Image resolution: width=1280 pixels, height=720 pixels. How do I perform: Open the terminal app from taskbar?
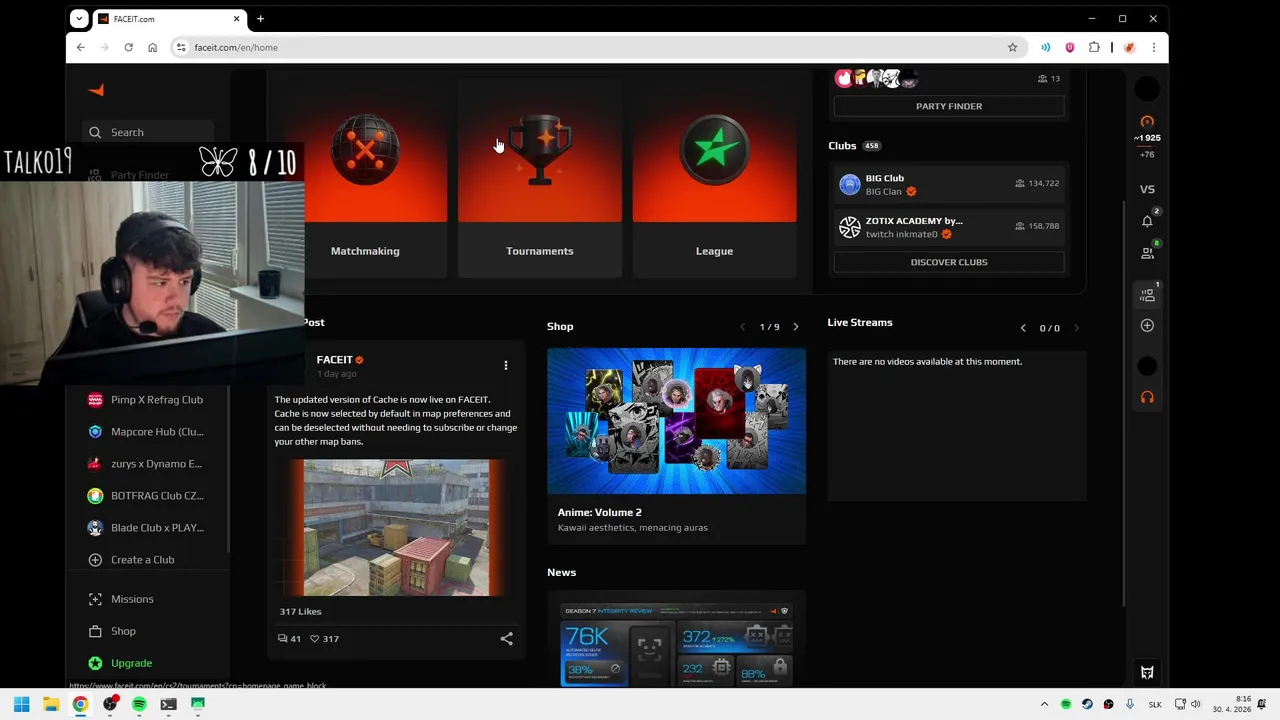168,704
